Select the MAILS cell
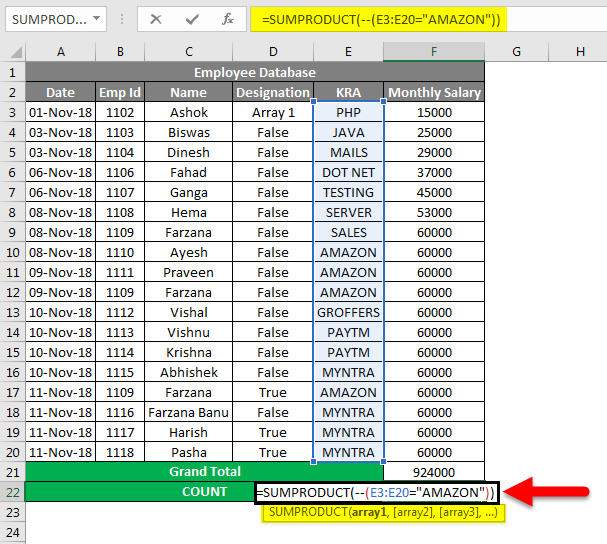607x544 pixels. click(348, 153)
